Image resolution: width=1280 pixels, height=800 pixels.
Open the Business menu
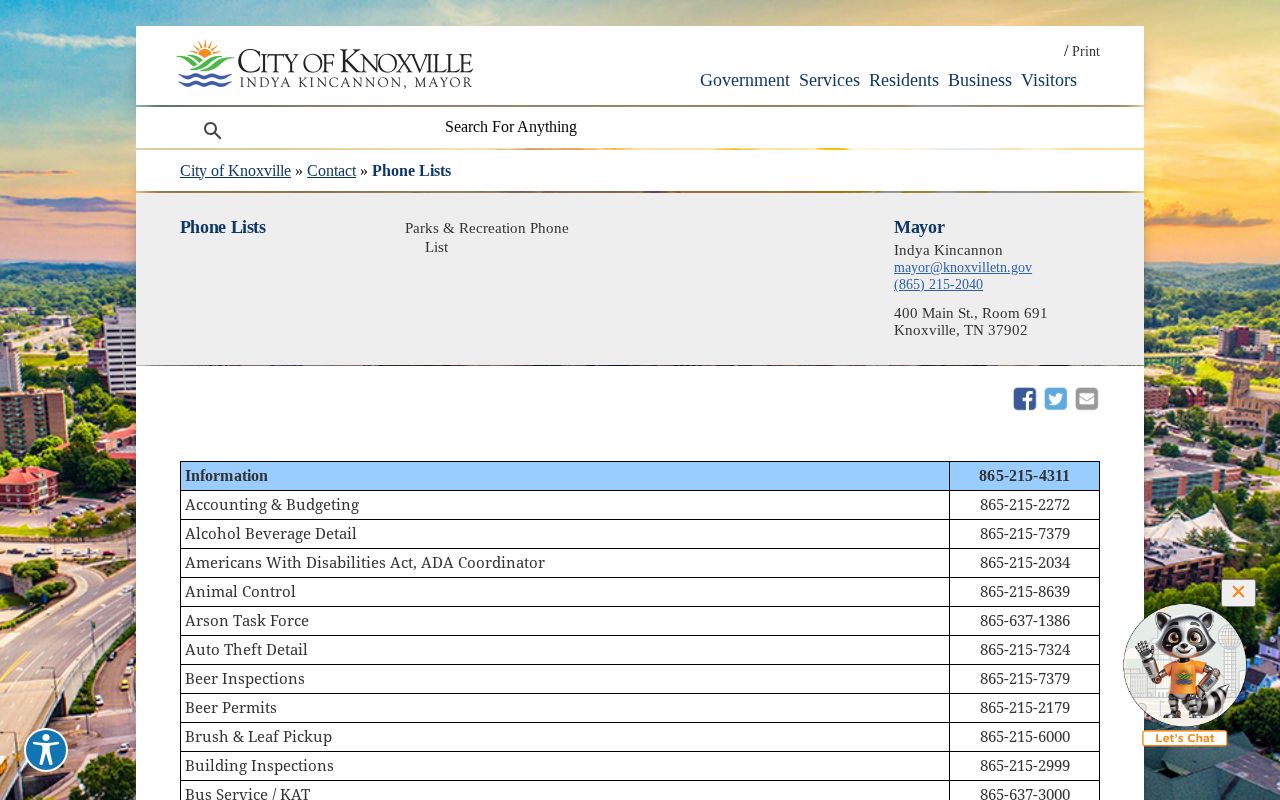pos(980,80)
